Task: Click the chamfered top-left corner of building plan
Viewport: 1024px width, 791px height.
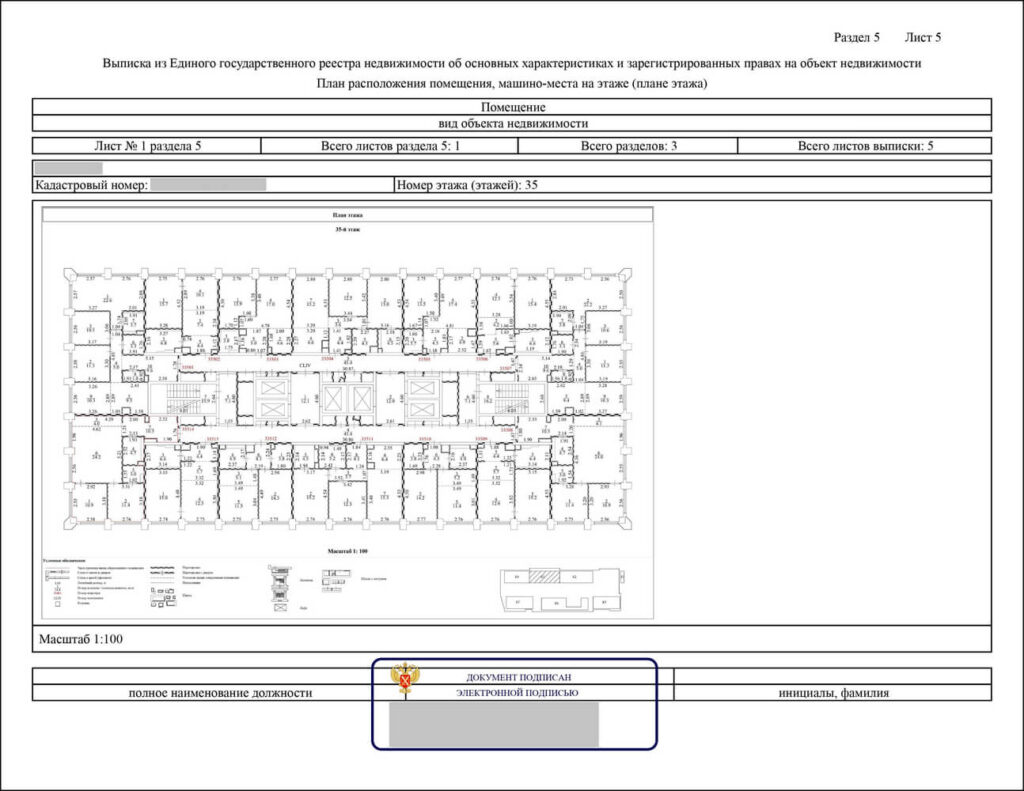Action: point(69,274)
